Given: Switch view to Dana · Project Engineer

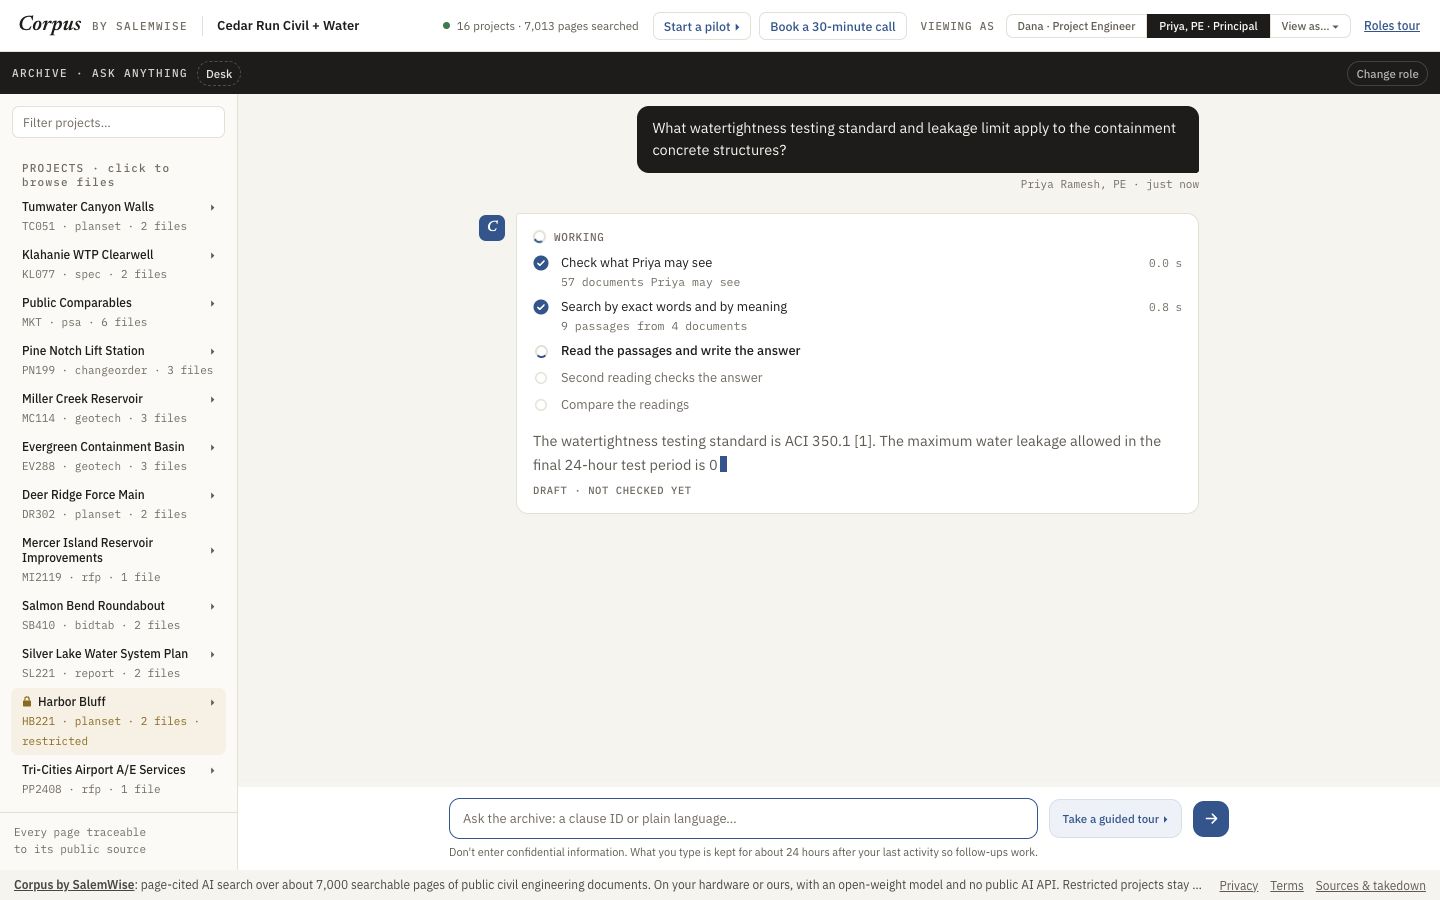Looking at the screenshot, I should pyautogui.click(x=1076, y=26).
